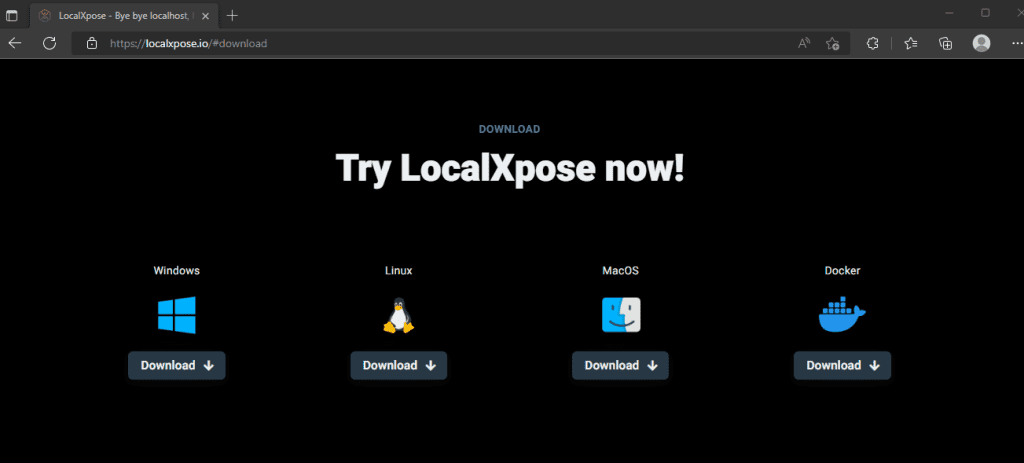The height and width of the screenshot is (463, 1024).
Task: Open the tab actions menu
Action: click(12, 15)
